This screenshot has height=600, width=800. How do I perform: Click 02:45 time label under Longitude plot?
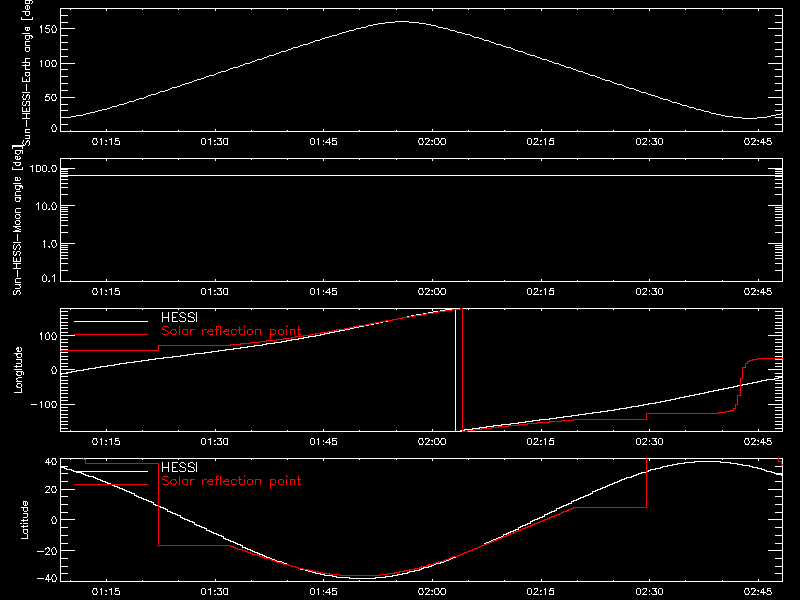(x=758, y=442)
